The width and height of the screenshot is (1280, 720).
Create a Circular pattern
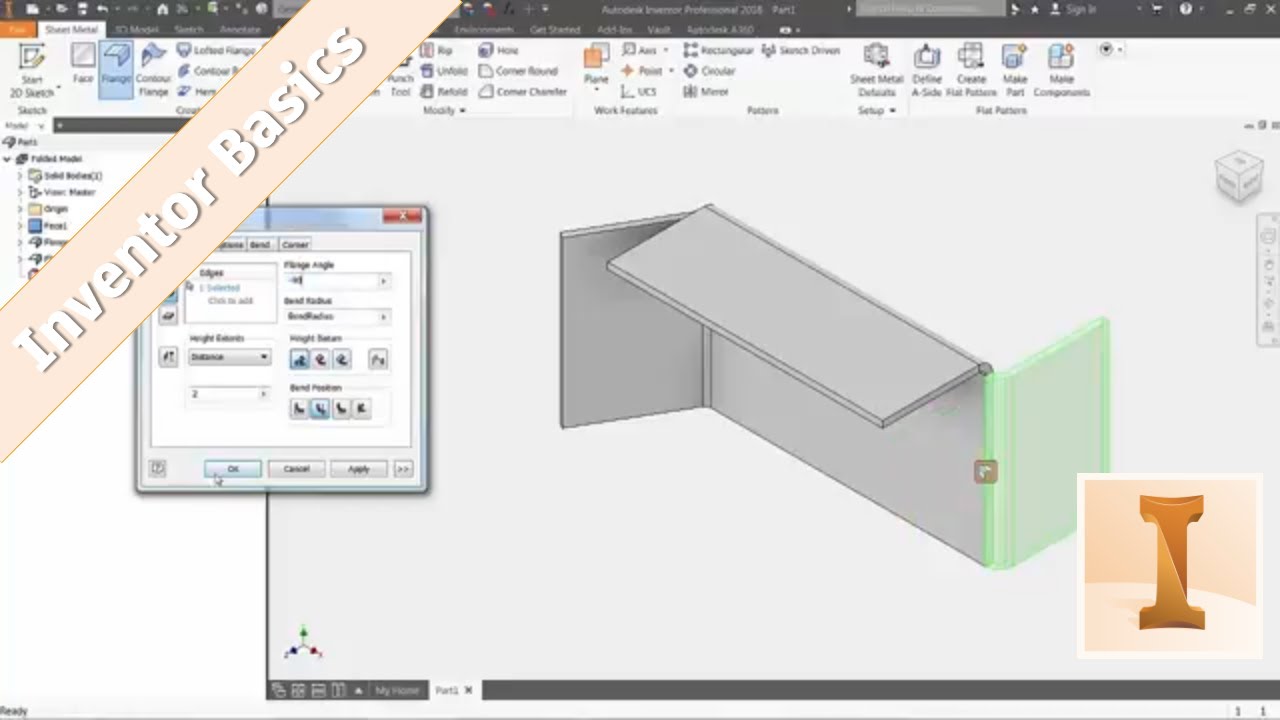click(709, 71)
